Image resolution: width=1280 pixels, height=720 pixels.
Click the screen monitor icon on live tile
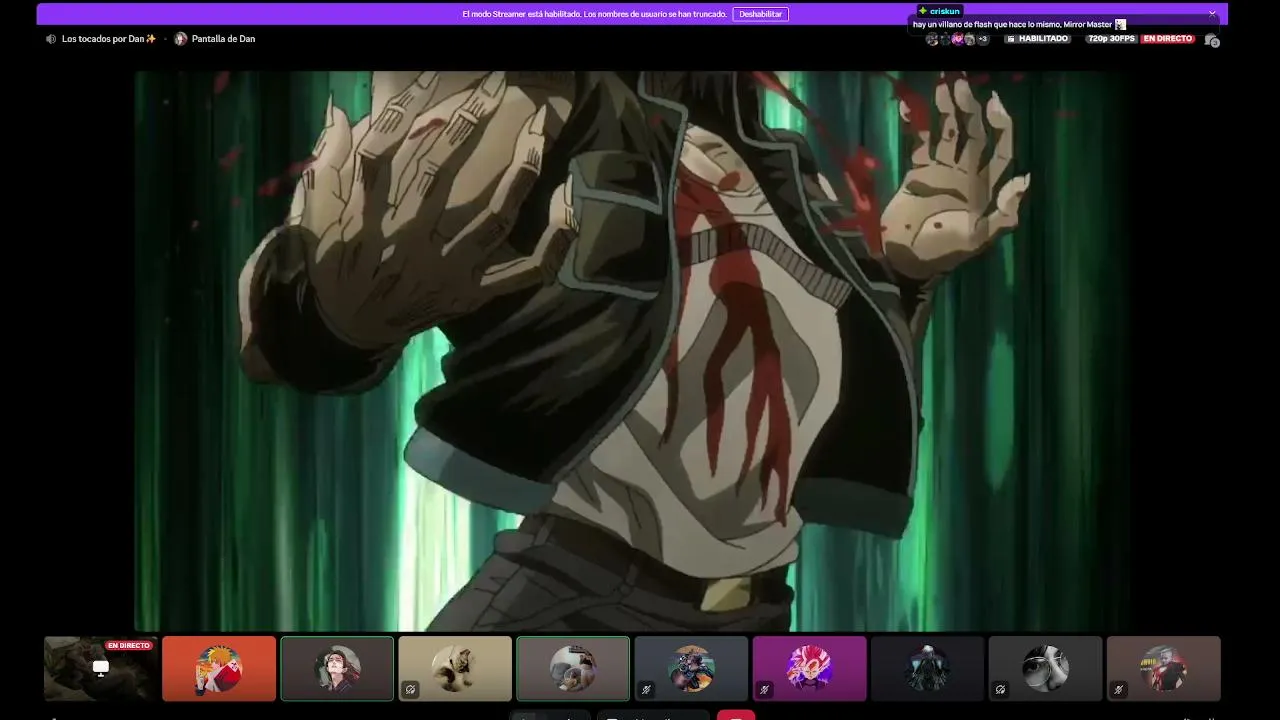tap(101, 668)
